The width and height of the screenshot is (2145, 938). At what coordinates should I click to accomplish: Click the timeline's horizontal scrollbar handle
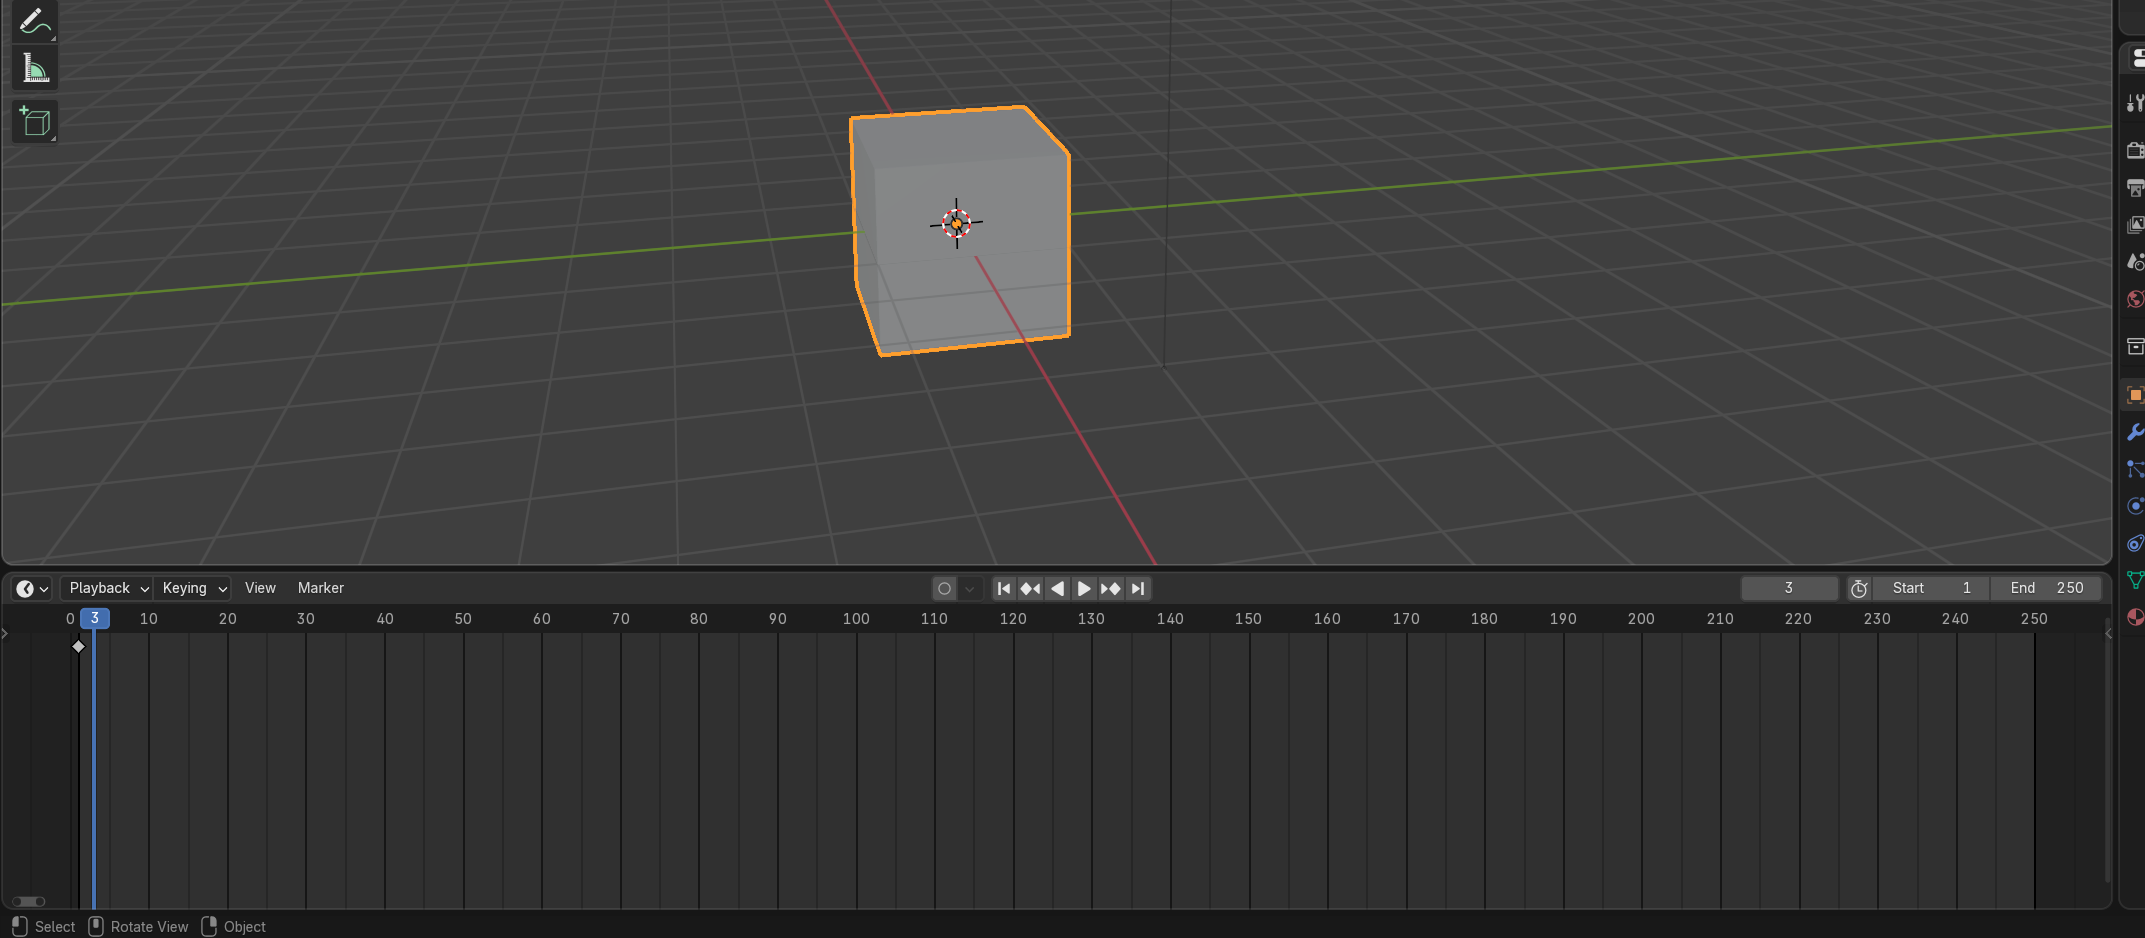pyautogui.click(x=28, y=901)
